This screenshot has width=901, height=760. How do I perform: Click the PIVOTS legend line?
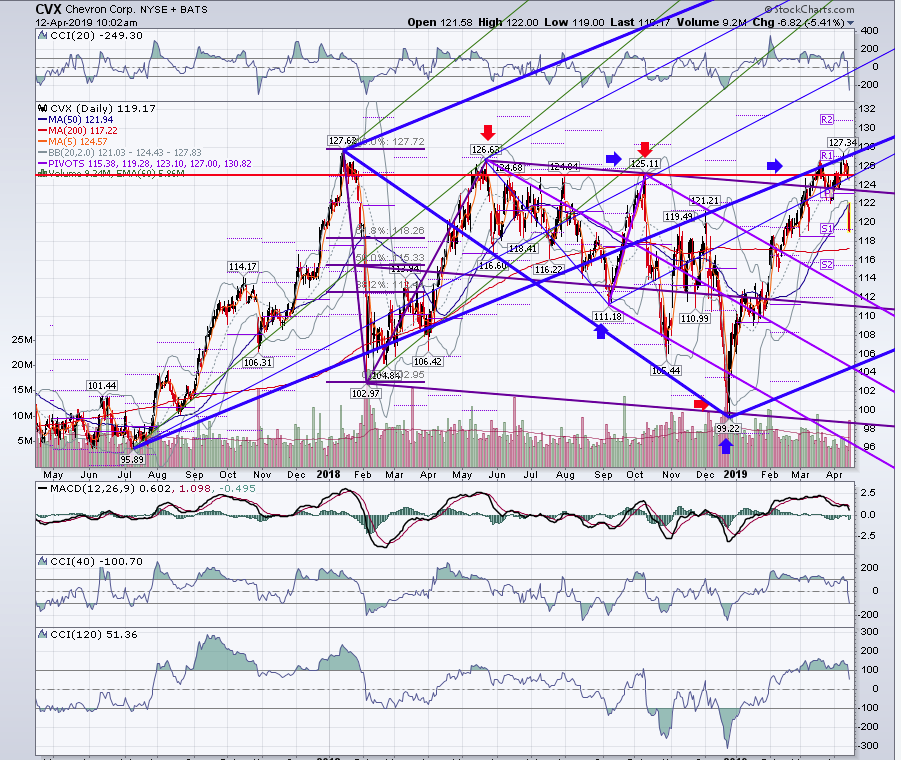pyautogui.click(x=145, y=163)
